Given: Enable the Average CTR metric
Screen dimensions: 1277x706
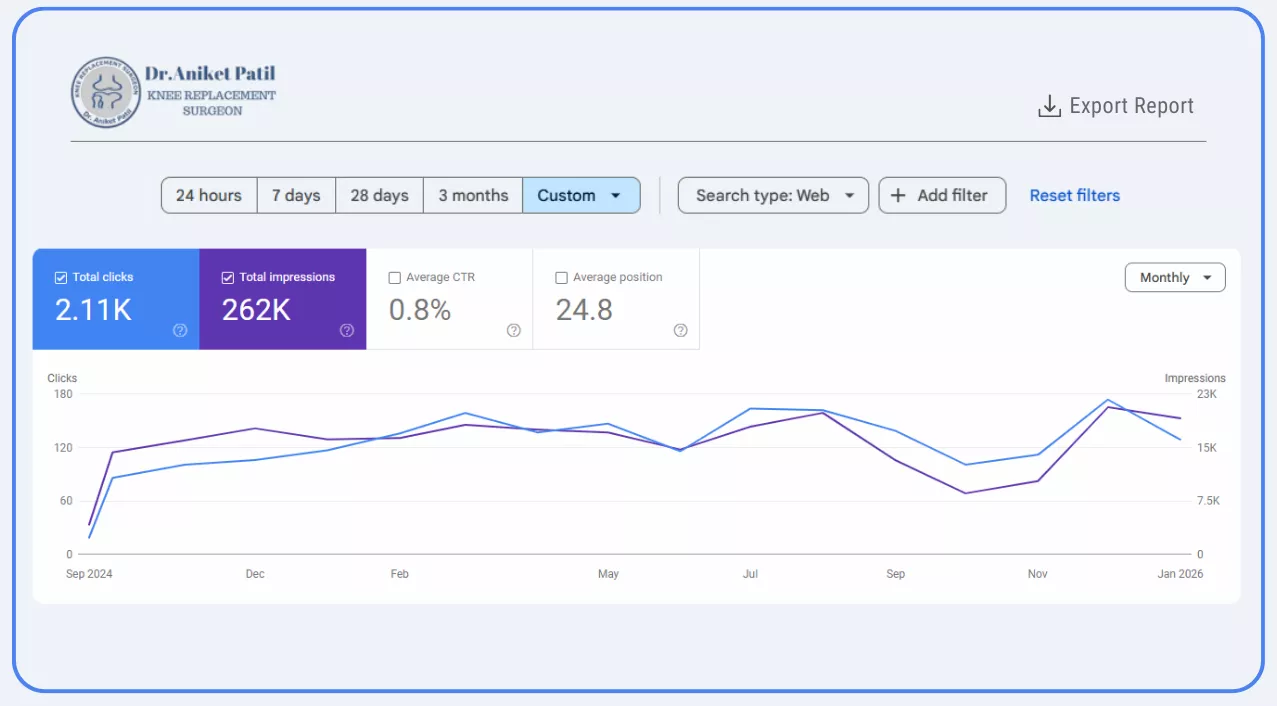Looking at the screenshot, I should (x=394, y=277).
